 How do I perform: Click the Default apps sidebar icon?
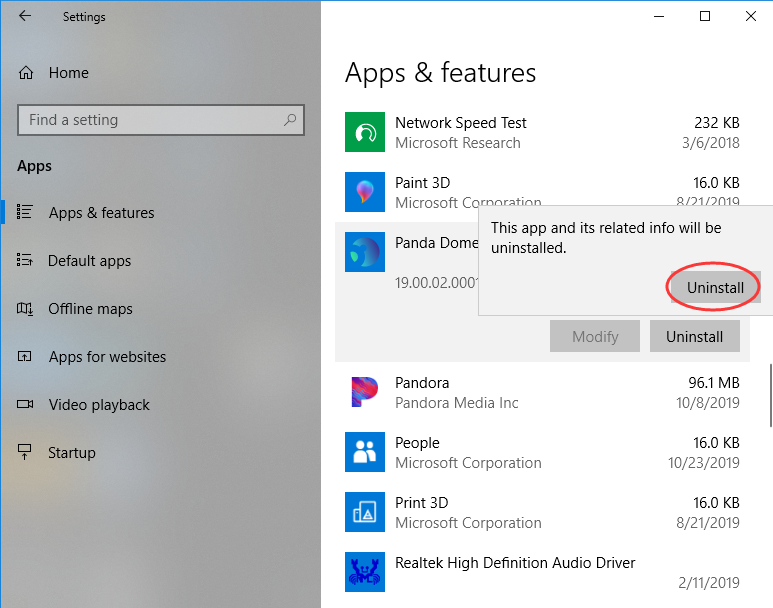click(x=25, y=260)
